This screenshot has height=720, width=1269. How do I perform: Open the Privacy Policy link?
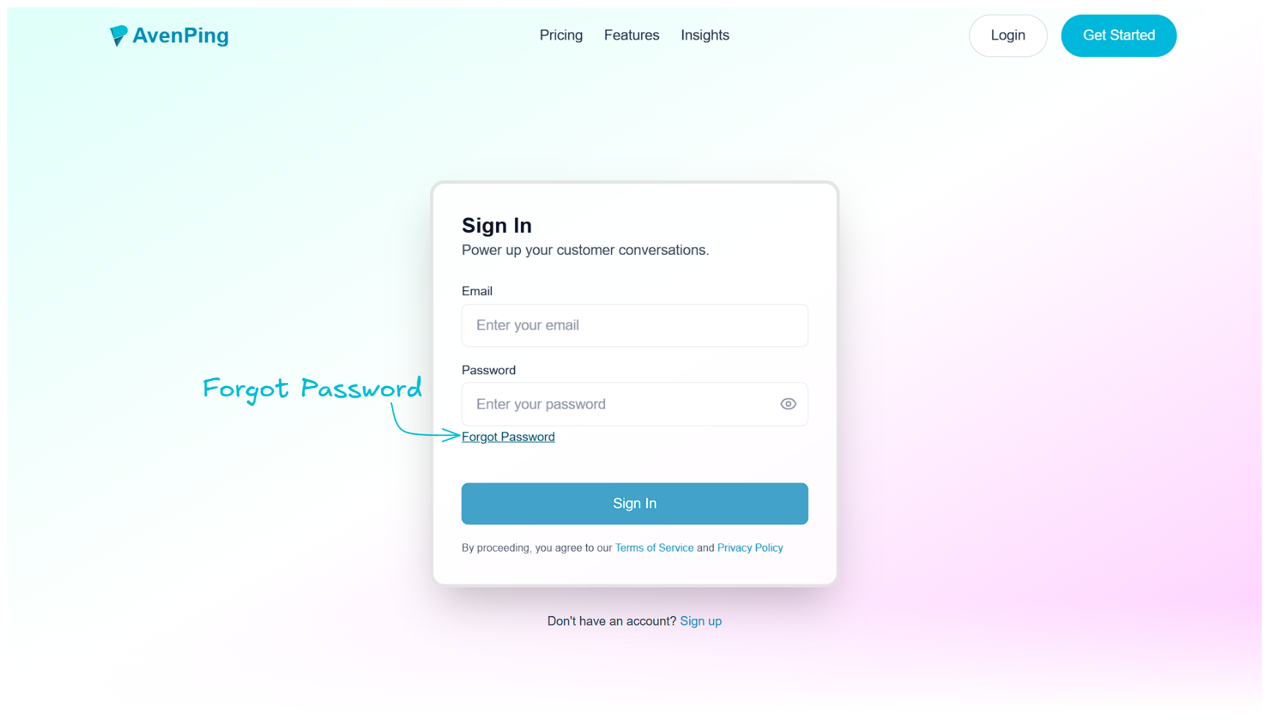750,547
